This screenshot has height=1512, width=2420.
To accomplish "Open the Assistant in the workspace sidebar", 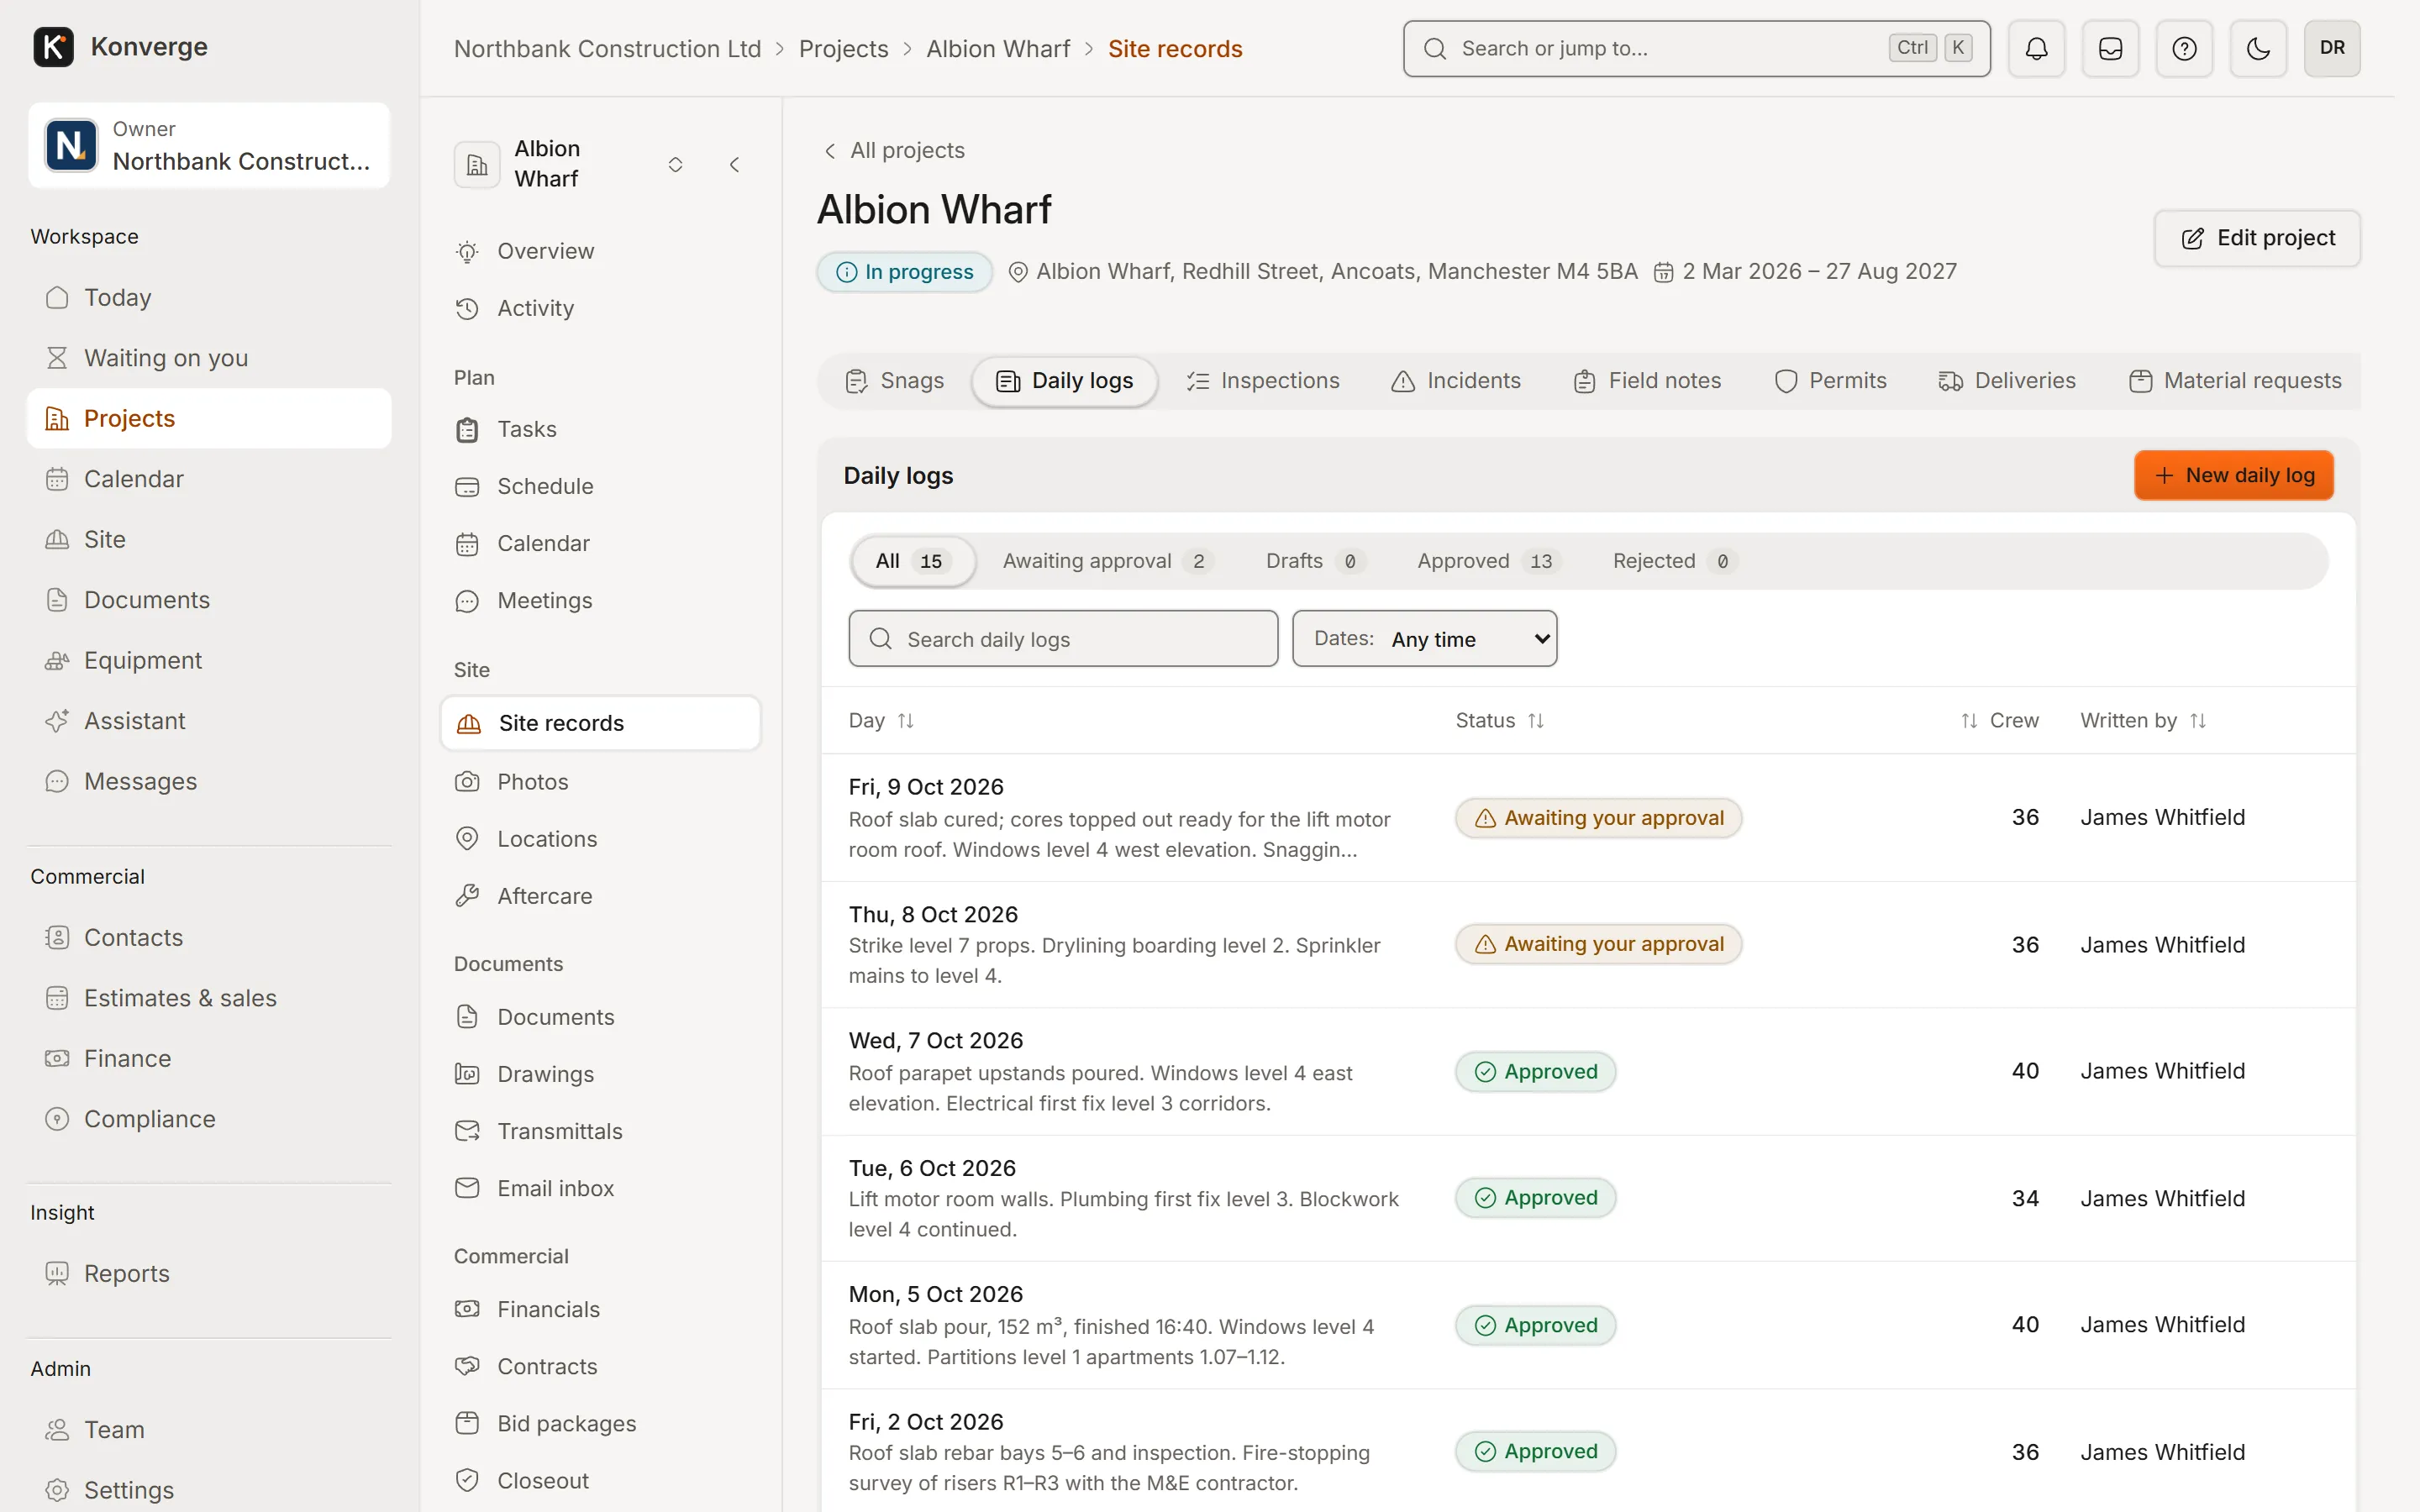I will coord(209,721).
